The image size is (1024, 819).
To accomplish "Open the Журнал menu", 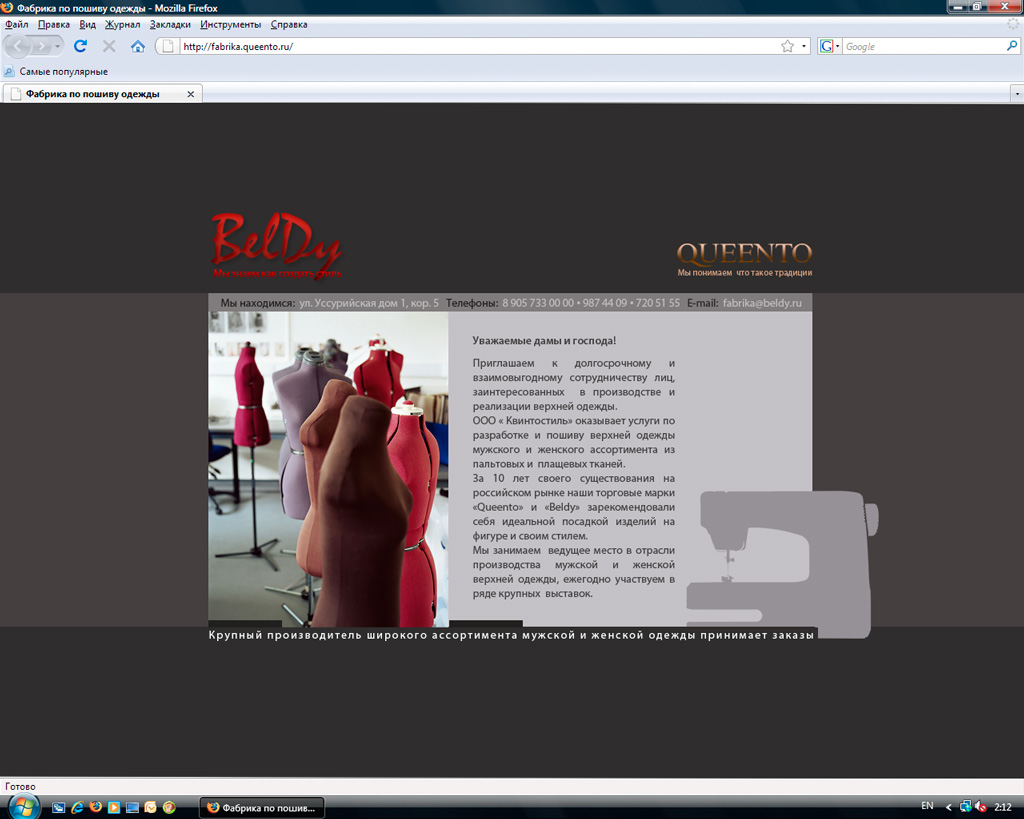I will coord(123,25).
